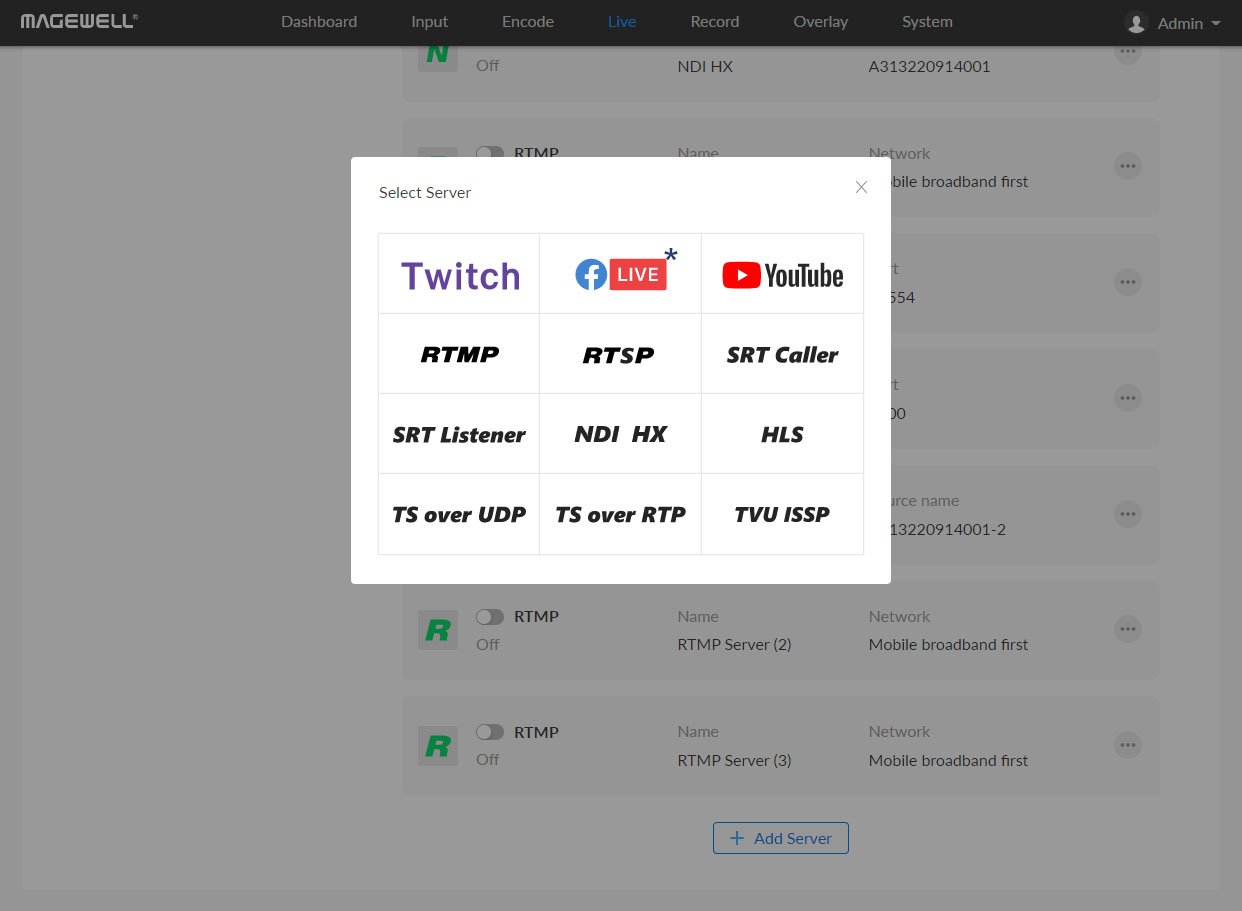Choose the Twitch server tile
This screenshot has width=1242, height=911.
(459, 274)
